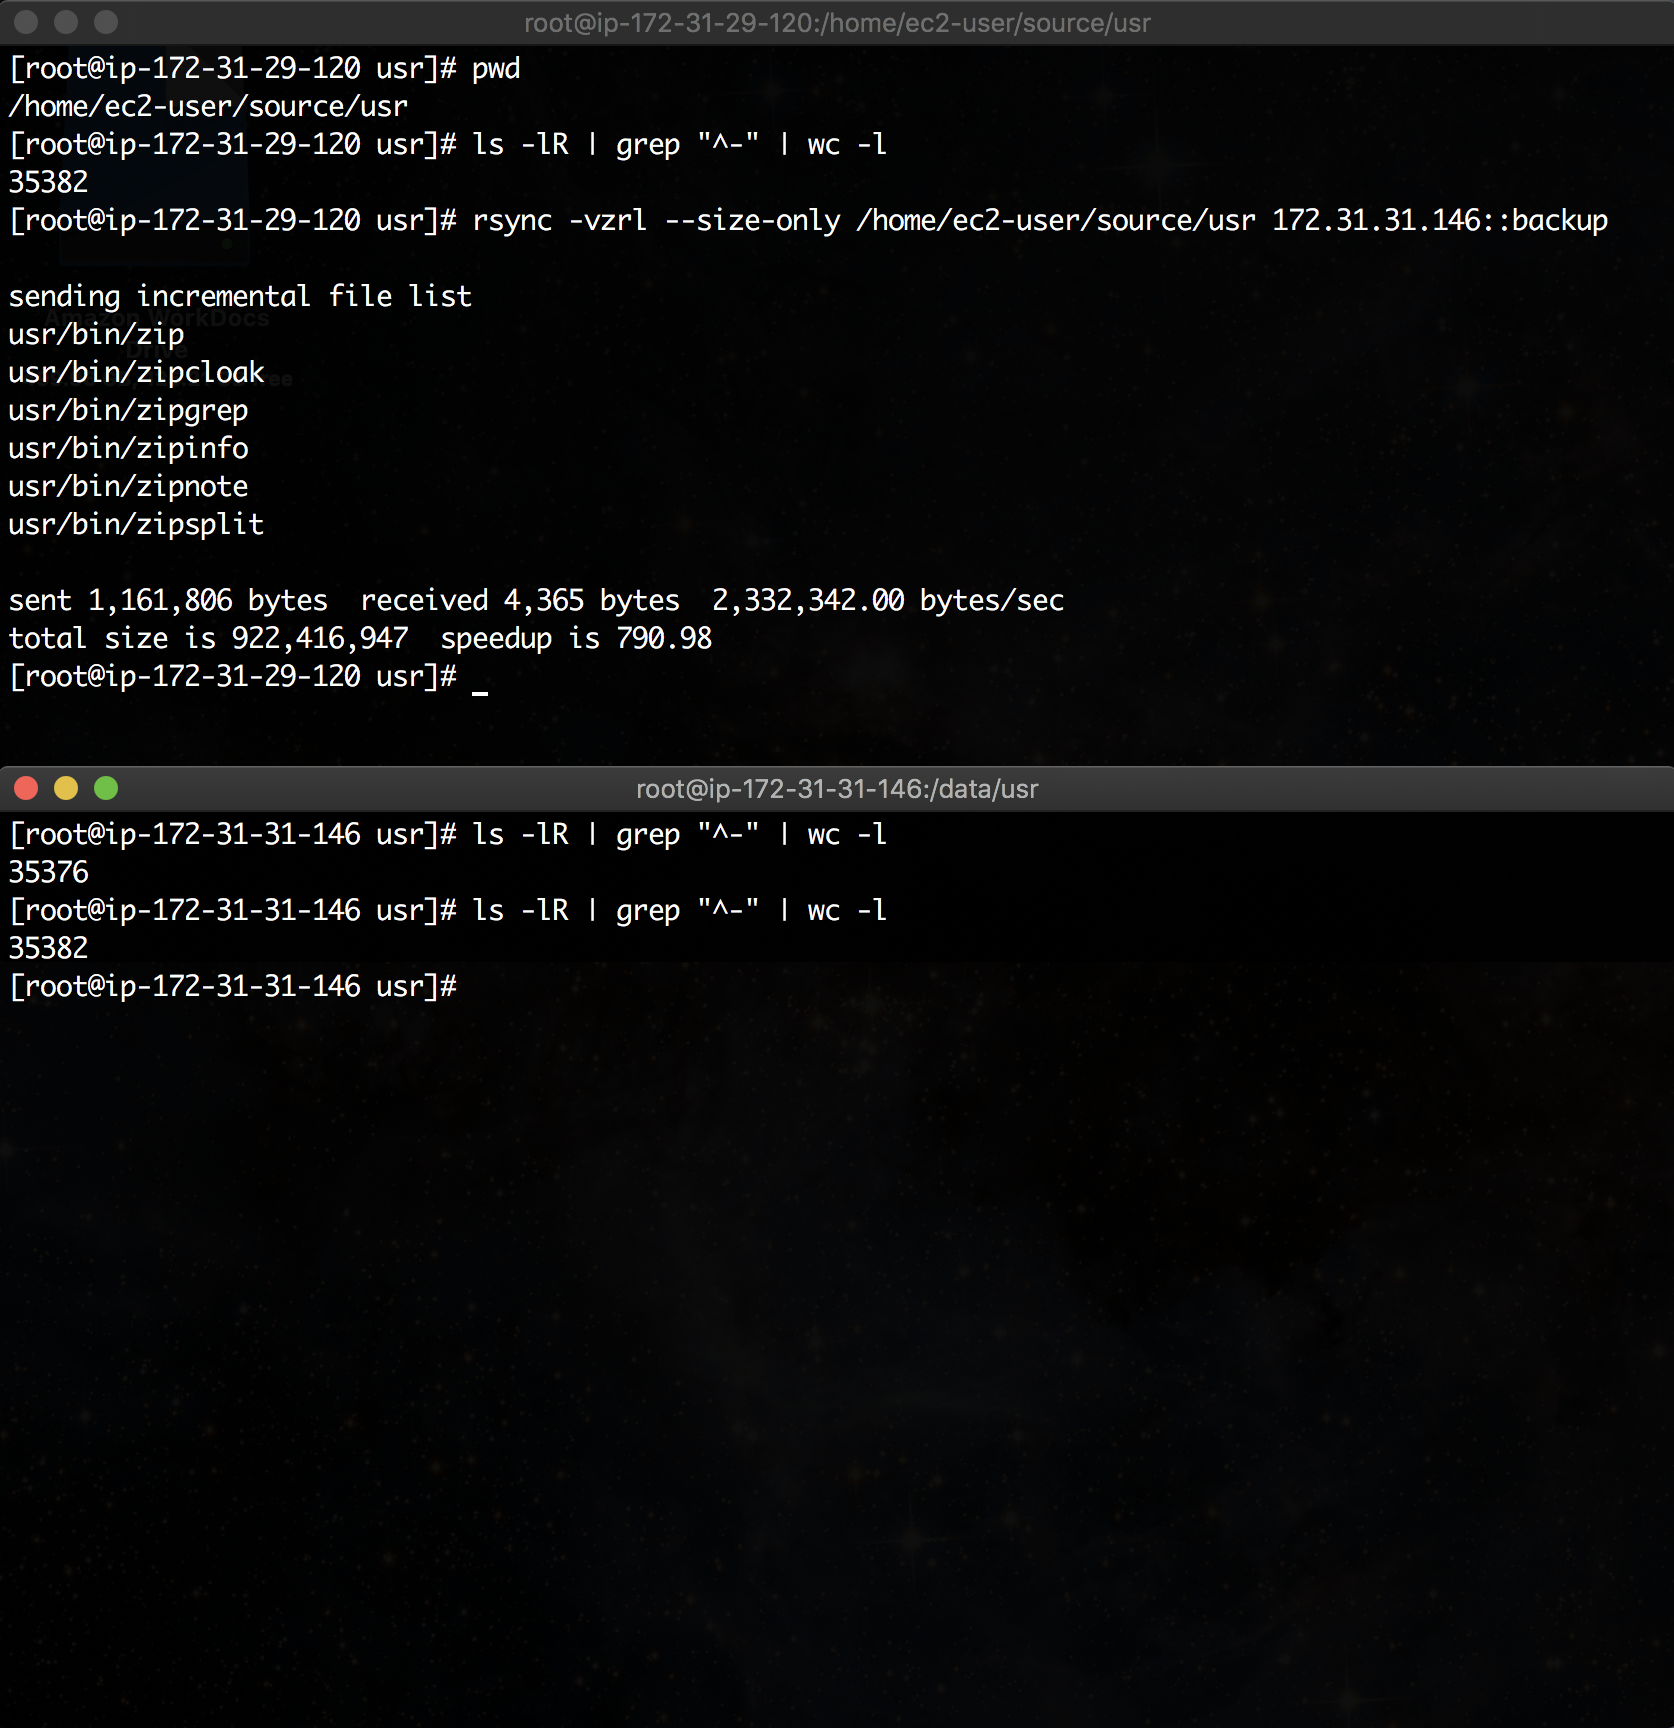Viewport: 1674px width, 1728px height.
Task: Close the inactive ip-172-31-29-120 terminal window
Action: (x=27, y=22)
